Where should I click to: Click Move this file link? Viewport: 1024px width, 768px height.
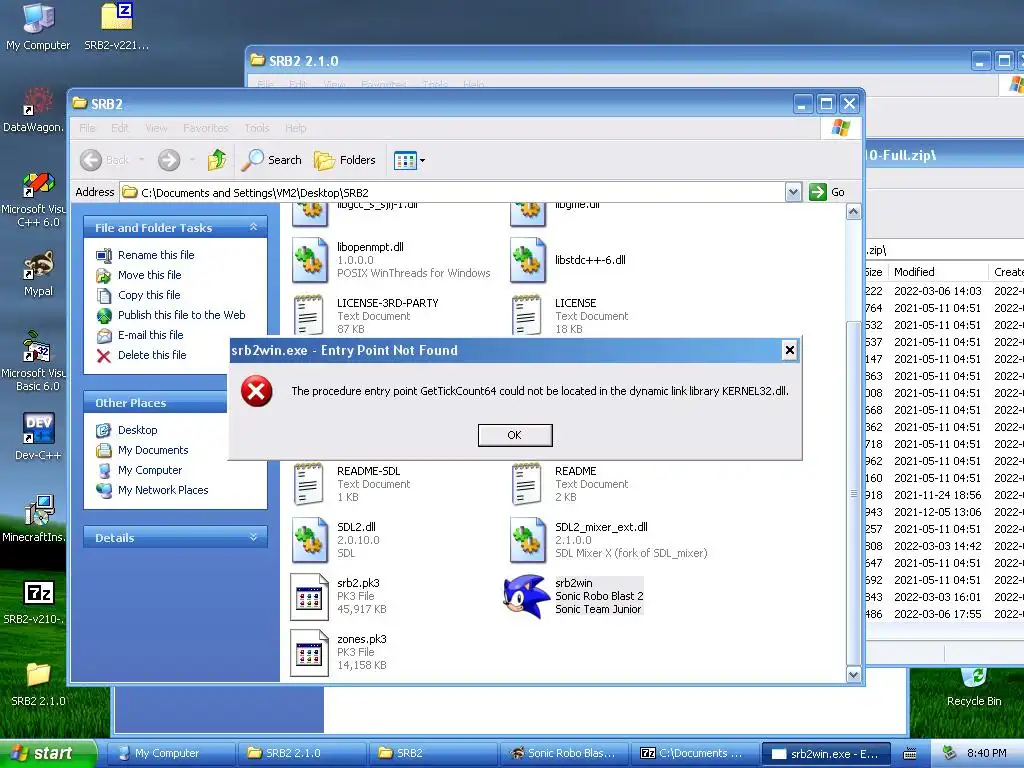[x=150, y=275]
